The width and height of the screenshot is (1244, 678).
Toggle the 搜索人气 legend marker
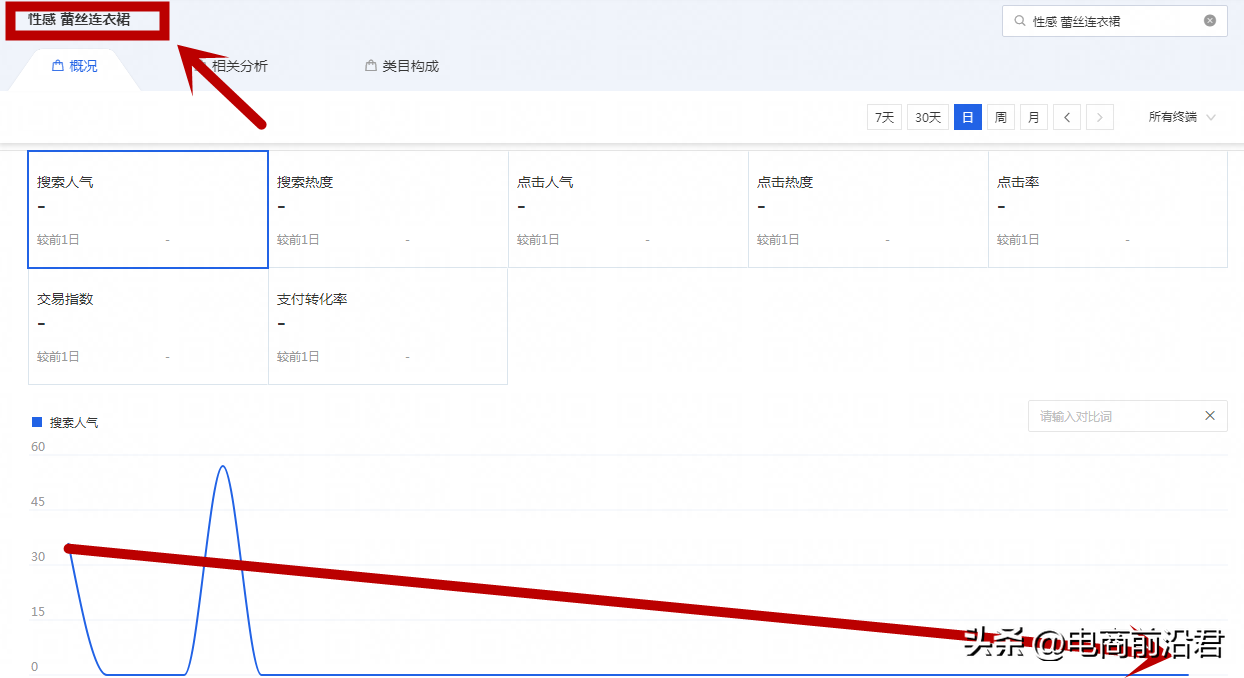pos(37,422)
